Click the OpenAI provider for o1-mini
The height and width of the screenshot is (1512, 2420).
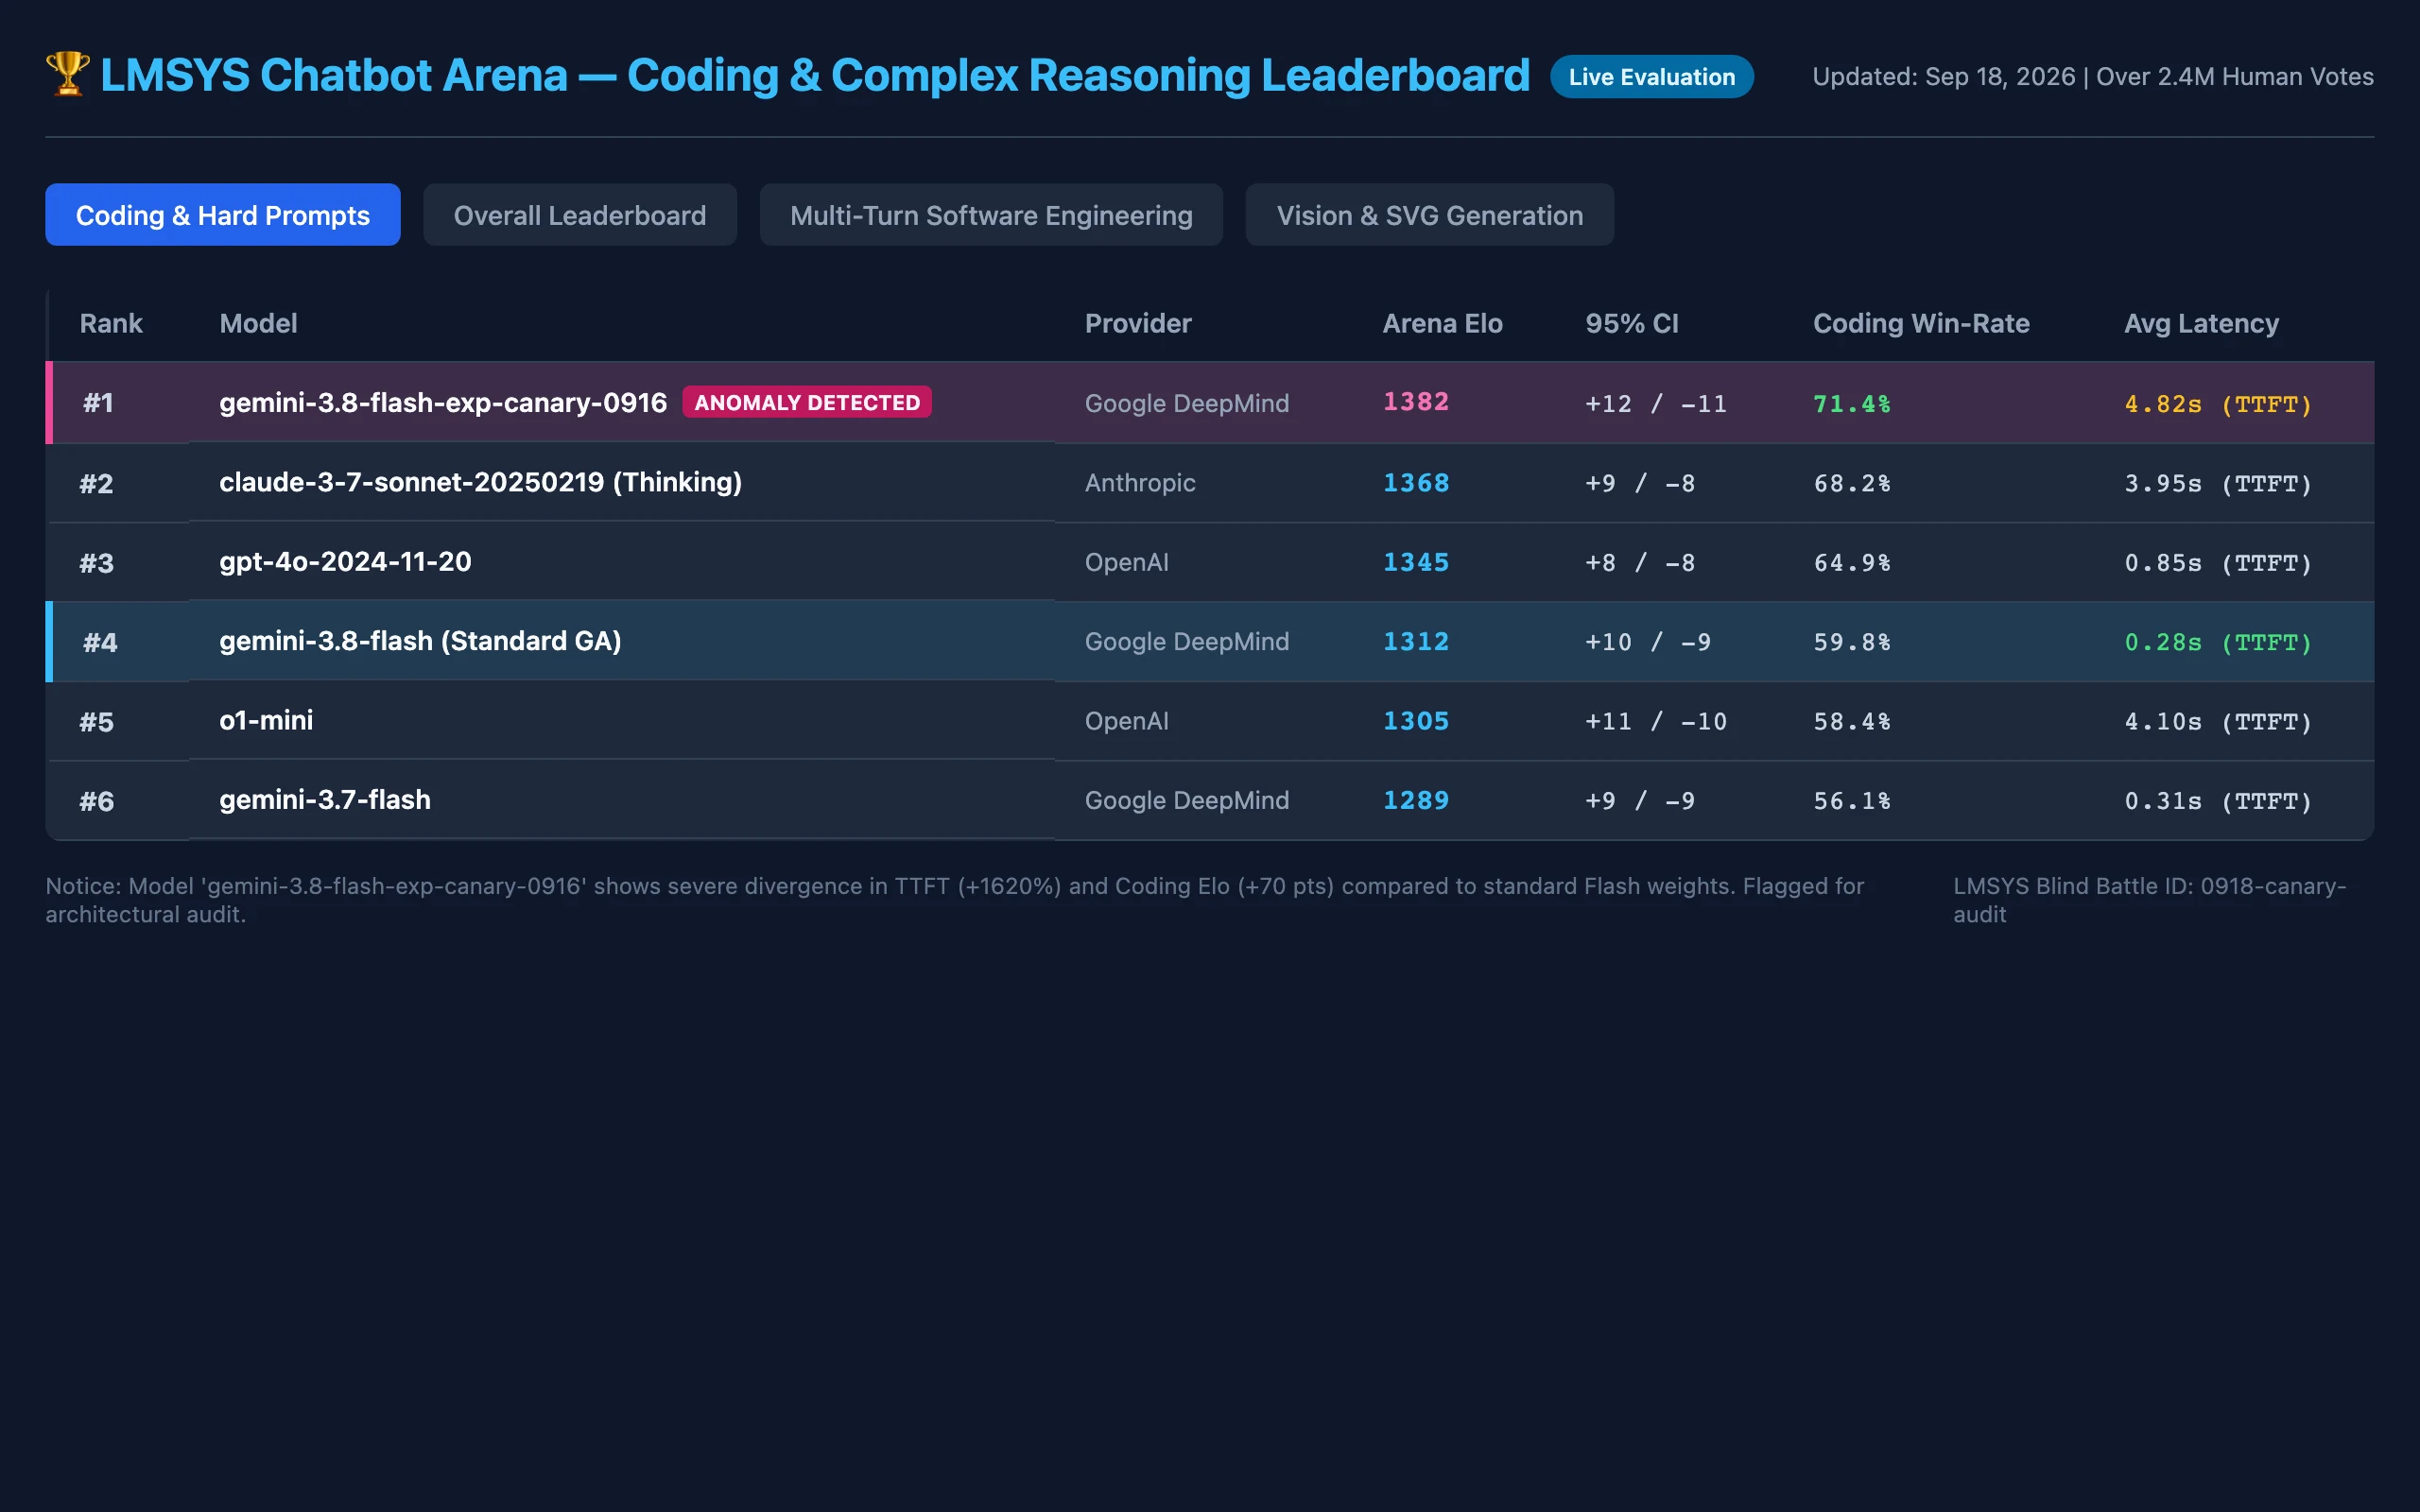[x=1127, y=721]
